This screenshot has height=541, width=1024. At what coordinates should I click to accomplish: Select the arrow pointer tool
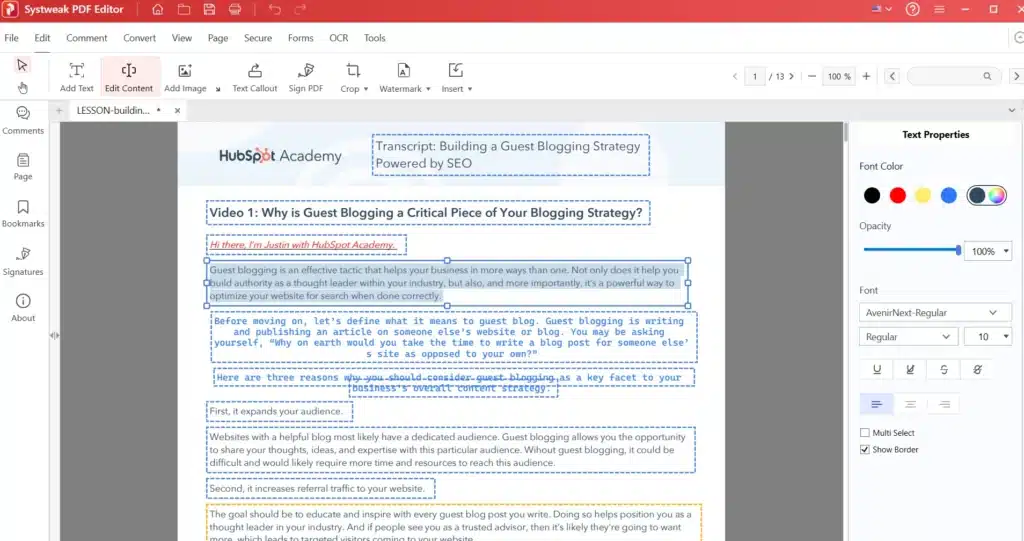[22, 65]
